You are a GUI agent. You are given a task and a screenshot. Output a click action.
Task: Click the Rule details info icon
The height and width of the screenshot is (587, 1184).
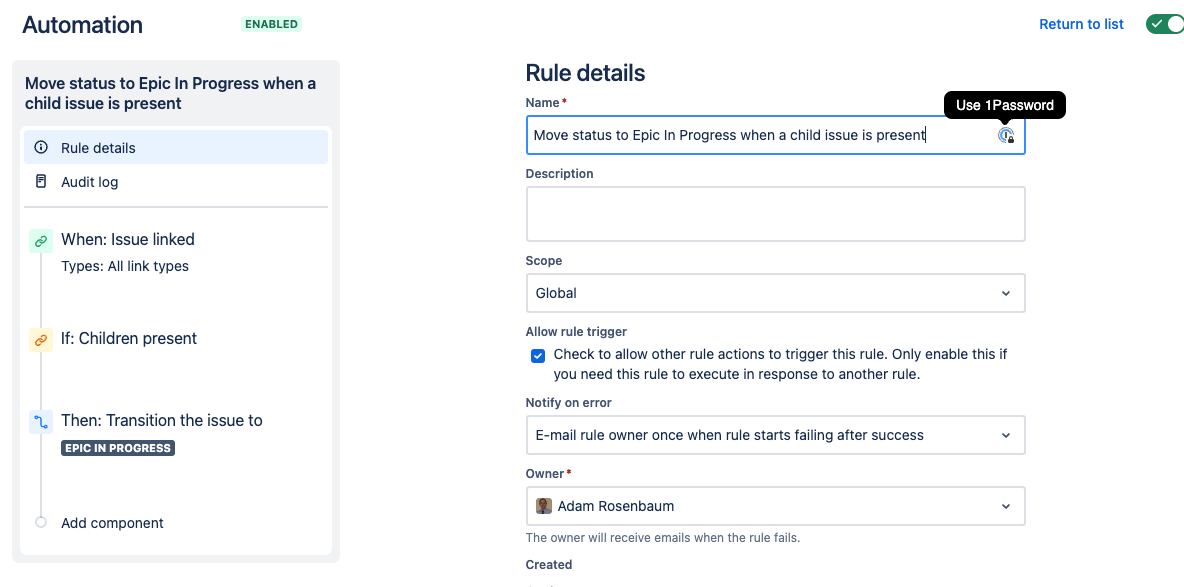(x=42, y=147)
